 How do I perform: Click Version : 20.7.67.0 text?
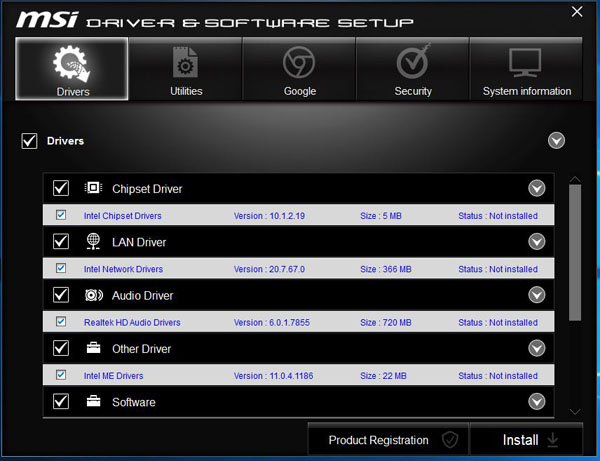[269, 269]
